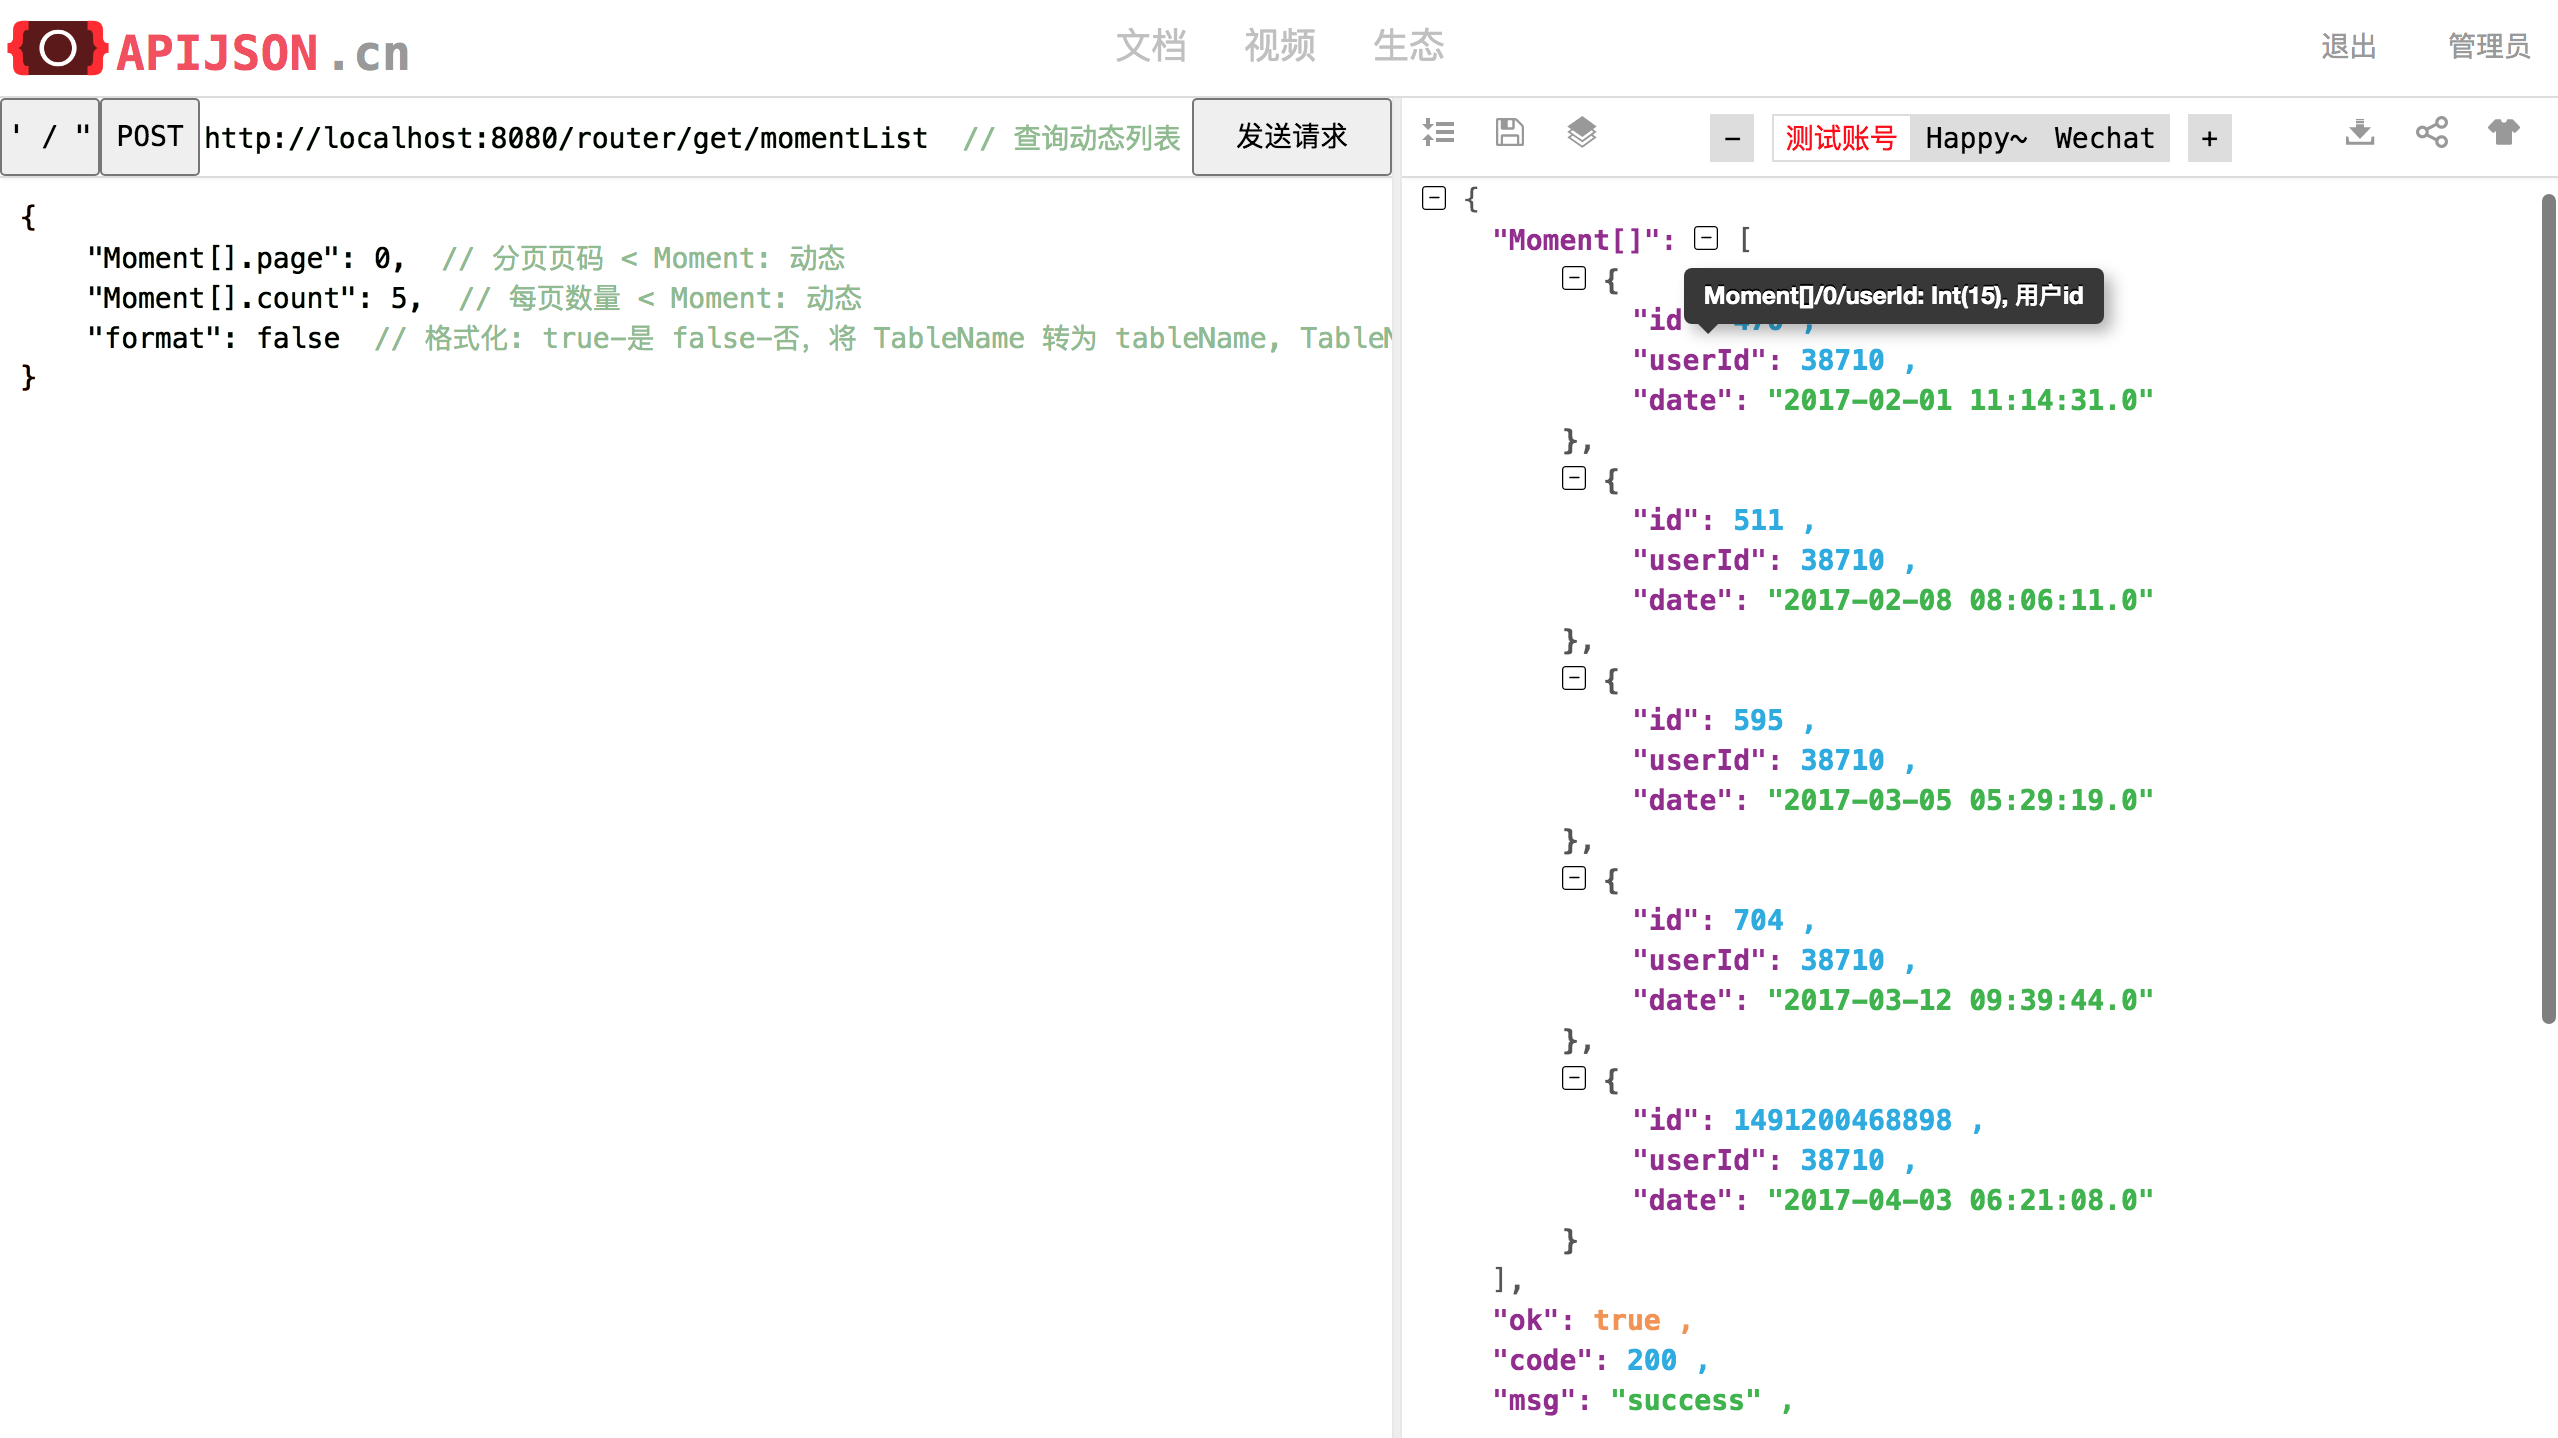Click the share icon

[2432, 132]
